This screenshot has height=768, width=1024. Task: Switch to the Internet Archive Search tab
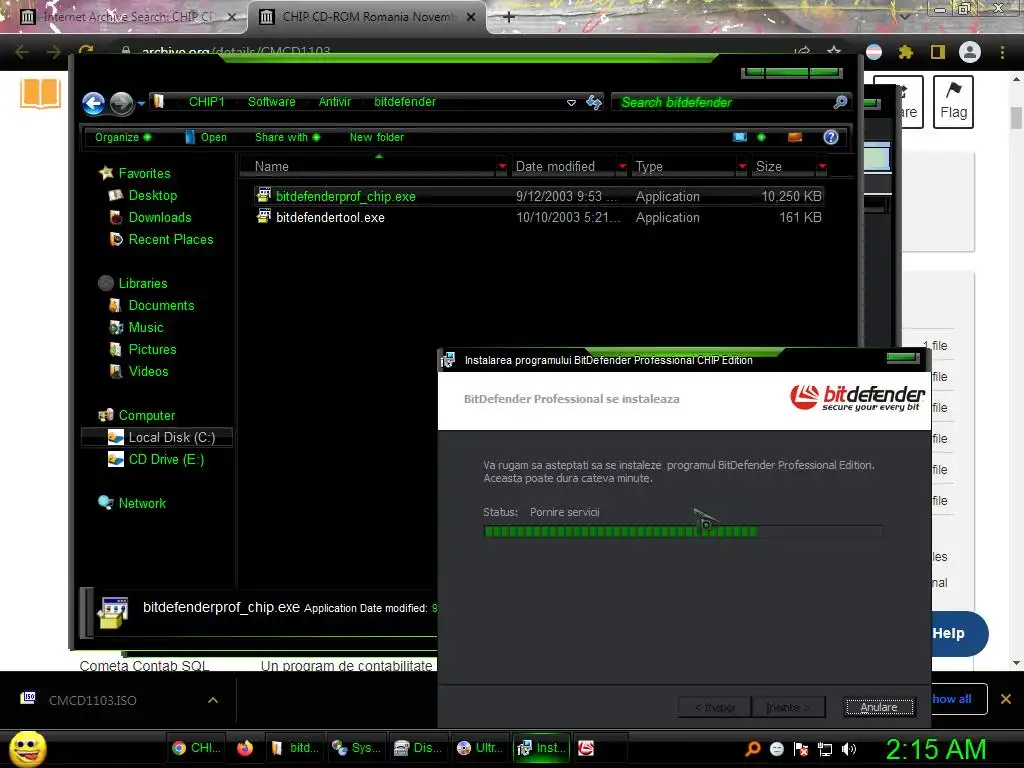(127, 17)
